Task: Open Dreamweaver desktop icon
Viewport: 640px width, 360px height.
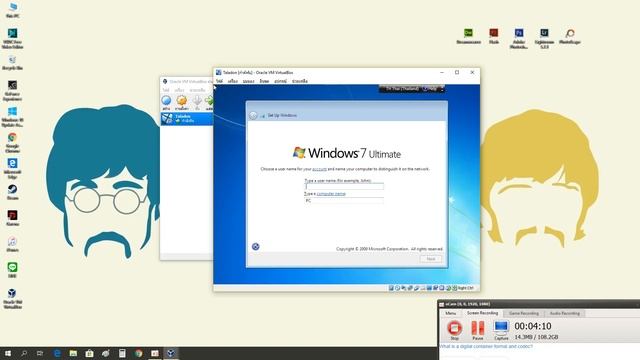Action: click(x=468, y=36)
